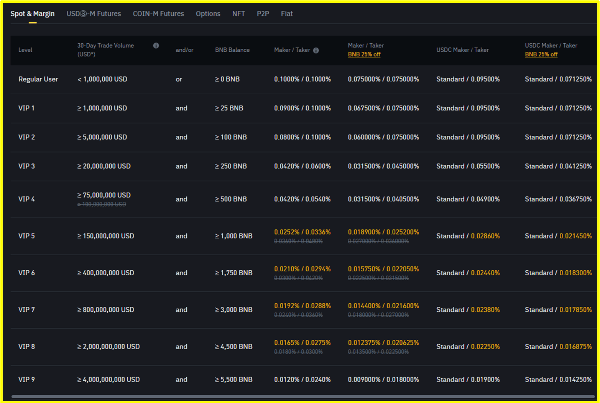Select the NFT tab
This screenshot has width=600, height=403.
click(x=238, y=14)
